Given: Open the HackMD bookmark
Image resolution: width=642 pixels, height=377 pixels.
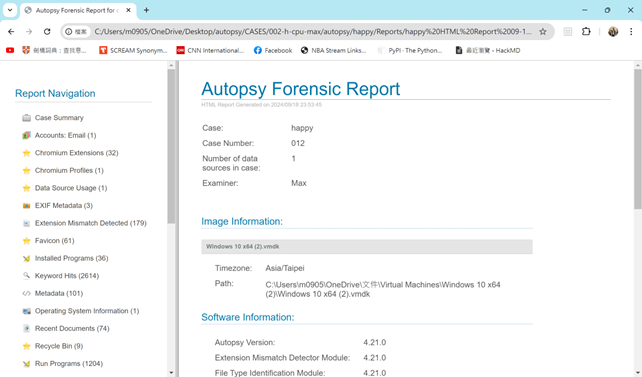Looking at the screenshot, I should [488, 50].
